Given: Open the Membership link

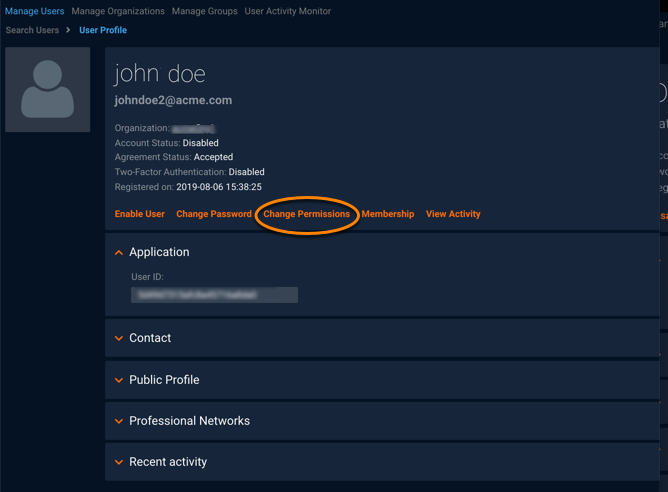Looking at the screenshot, I should click(388, 214).
